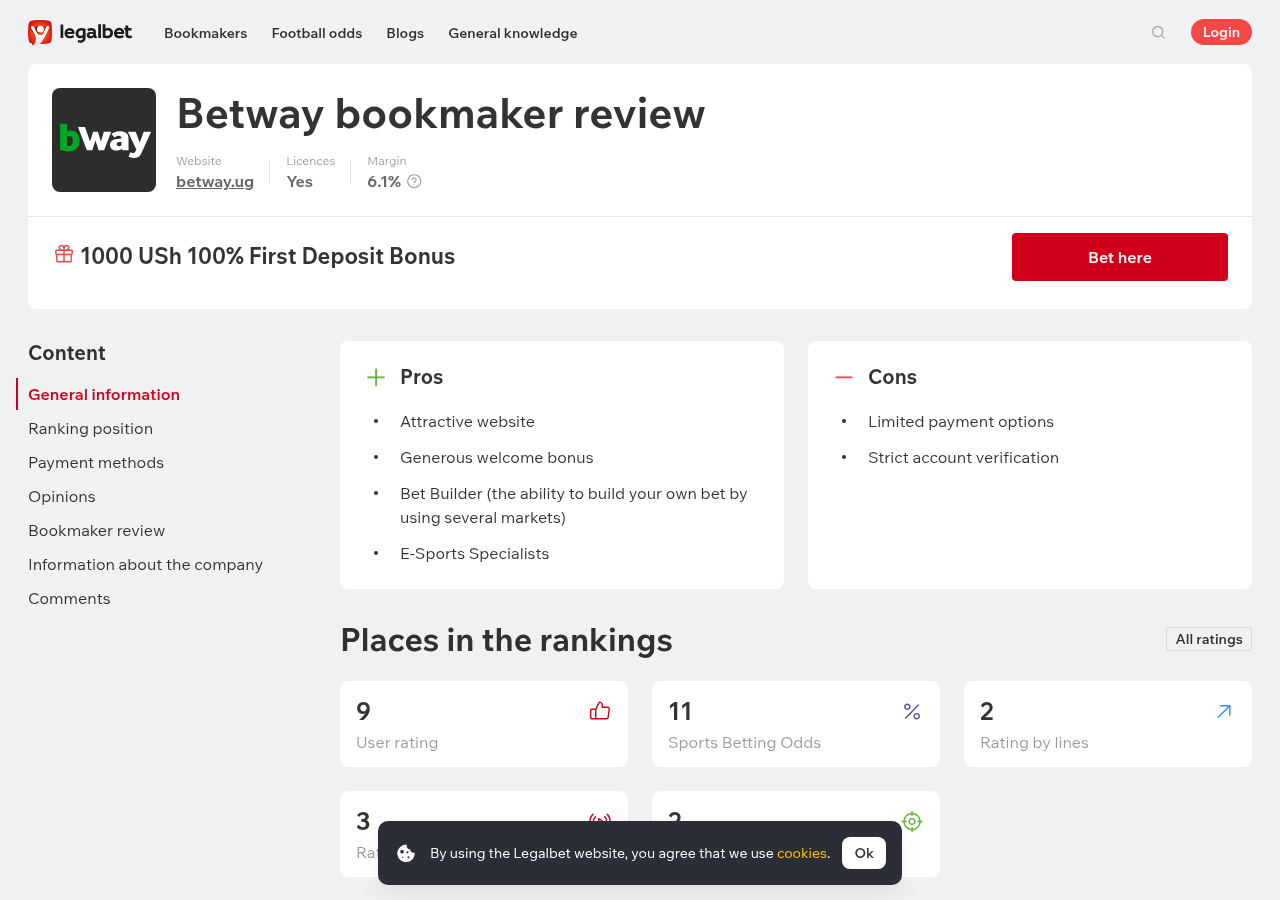The image size is (1280, 900).
Task: Visit the betway.ug website link
Action: tap(215, 181)
